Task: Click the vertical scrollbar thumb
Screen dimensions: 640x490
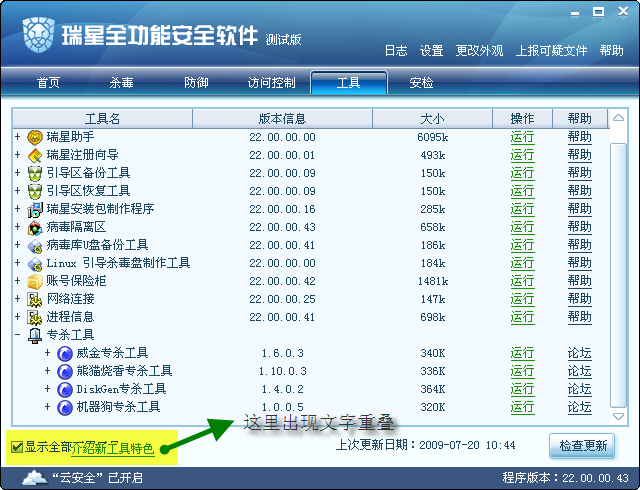Action: (x=618, y=275)
